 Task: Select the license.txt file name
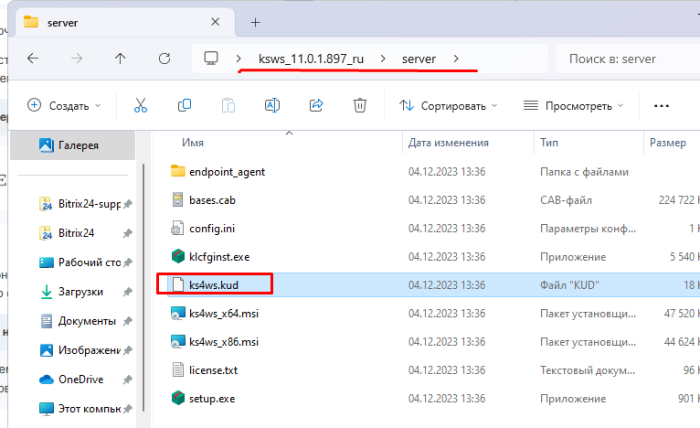(213, 370)
